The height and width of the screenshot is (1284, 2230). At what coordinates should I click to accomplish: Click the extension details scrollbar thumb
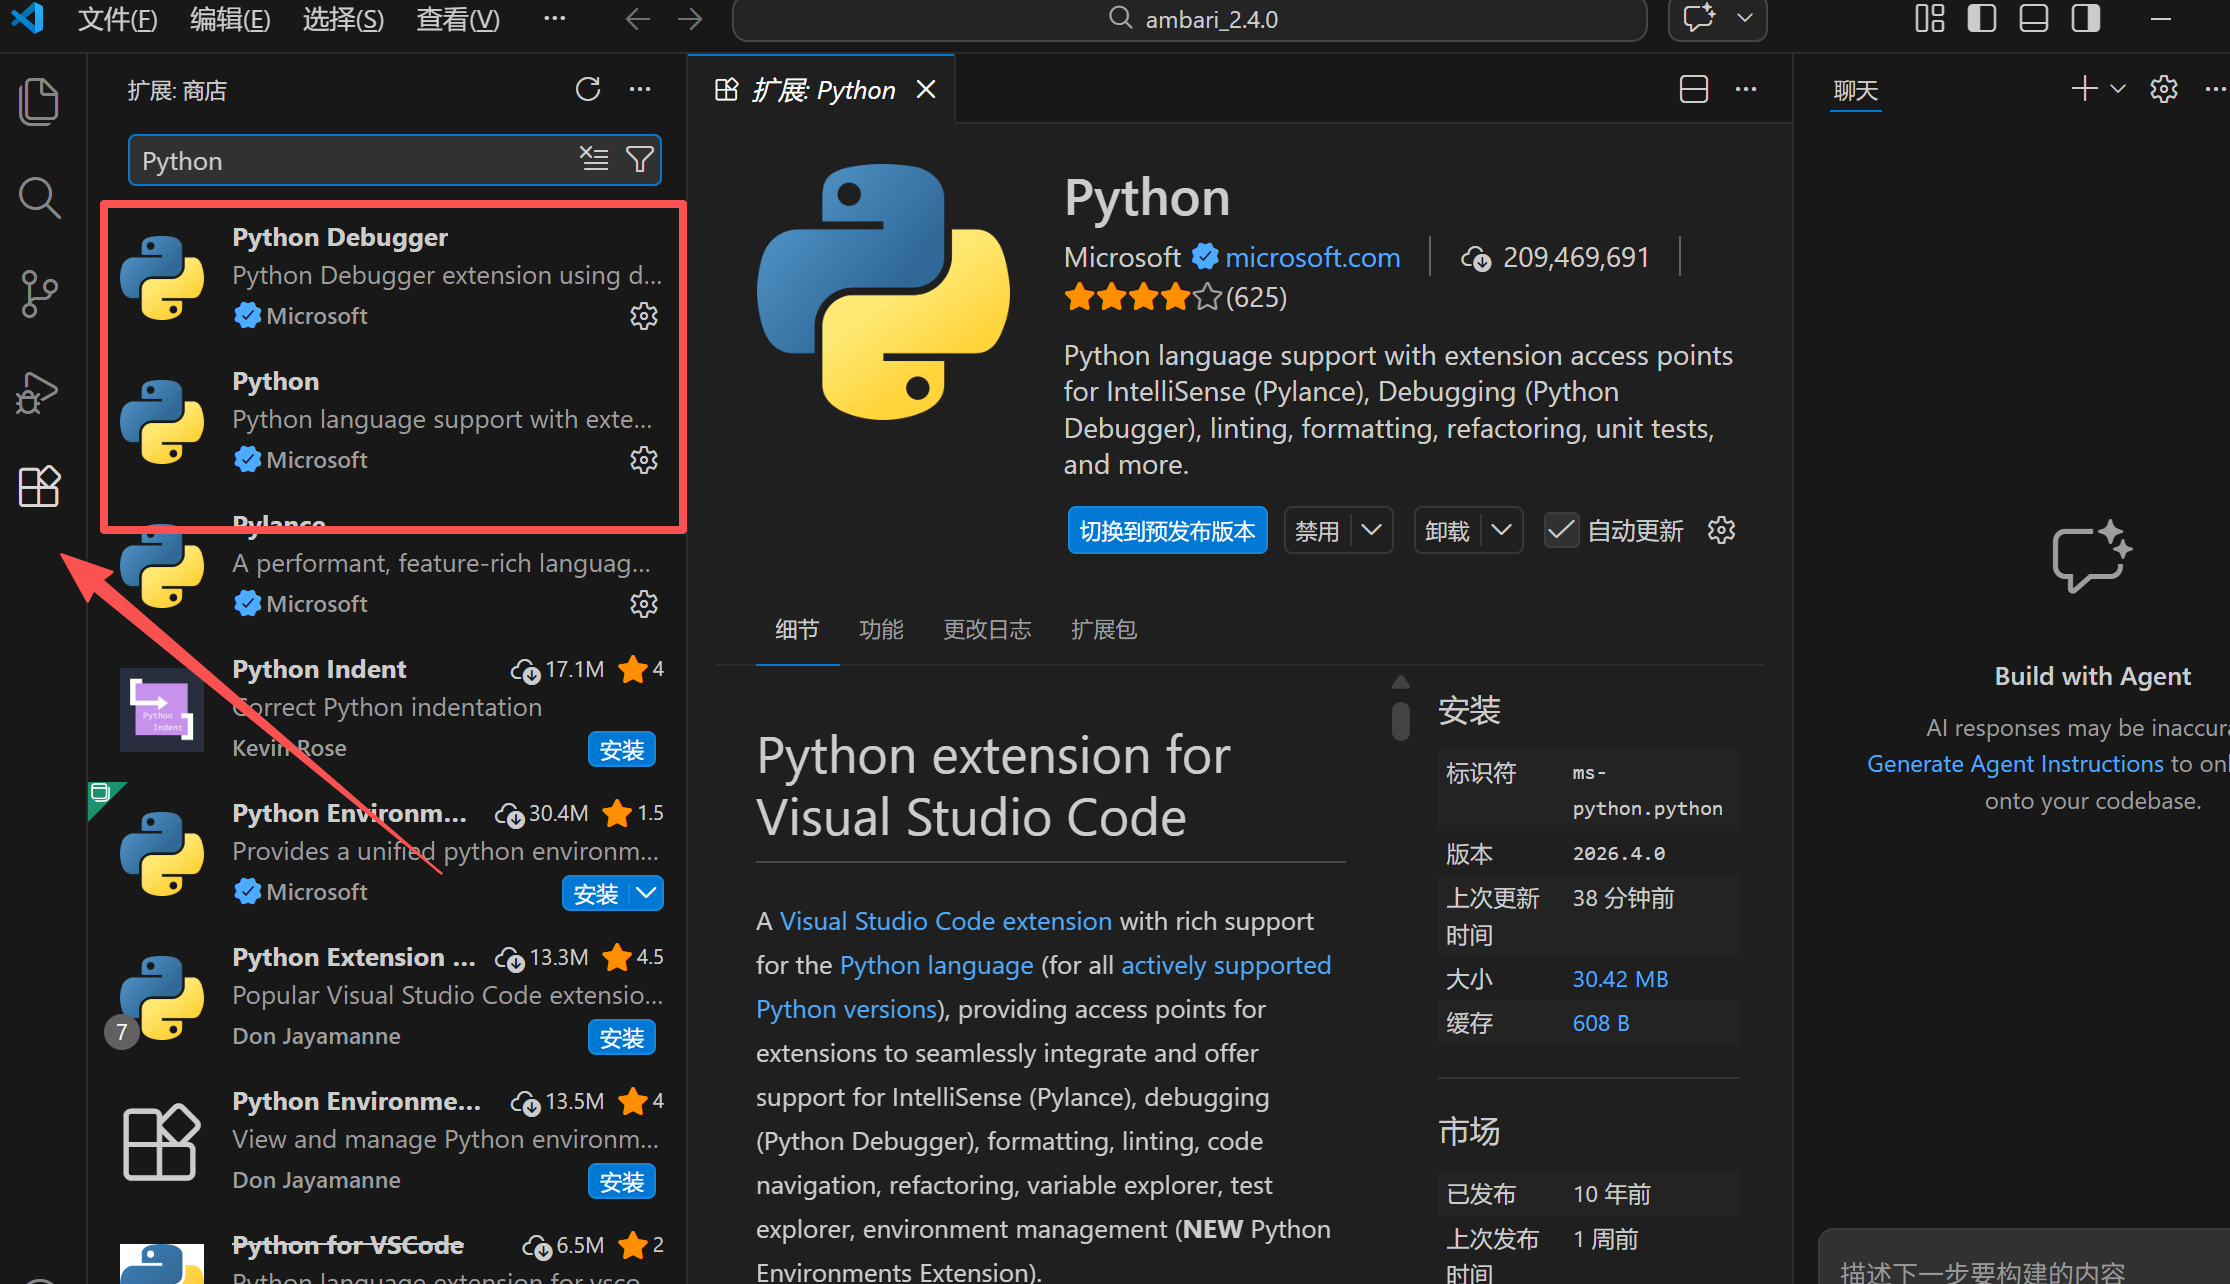[1401, 720]
